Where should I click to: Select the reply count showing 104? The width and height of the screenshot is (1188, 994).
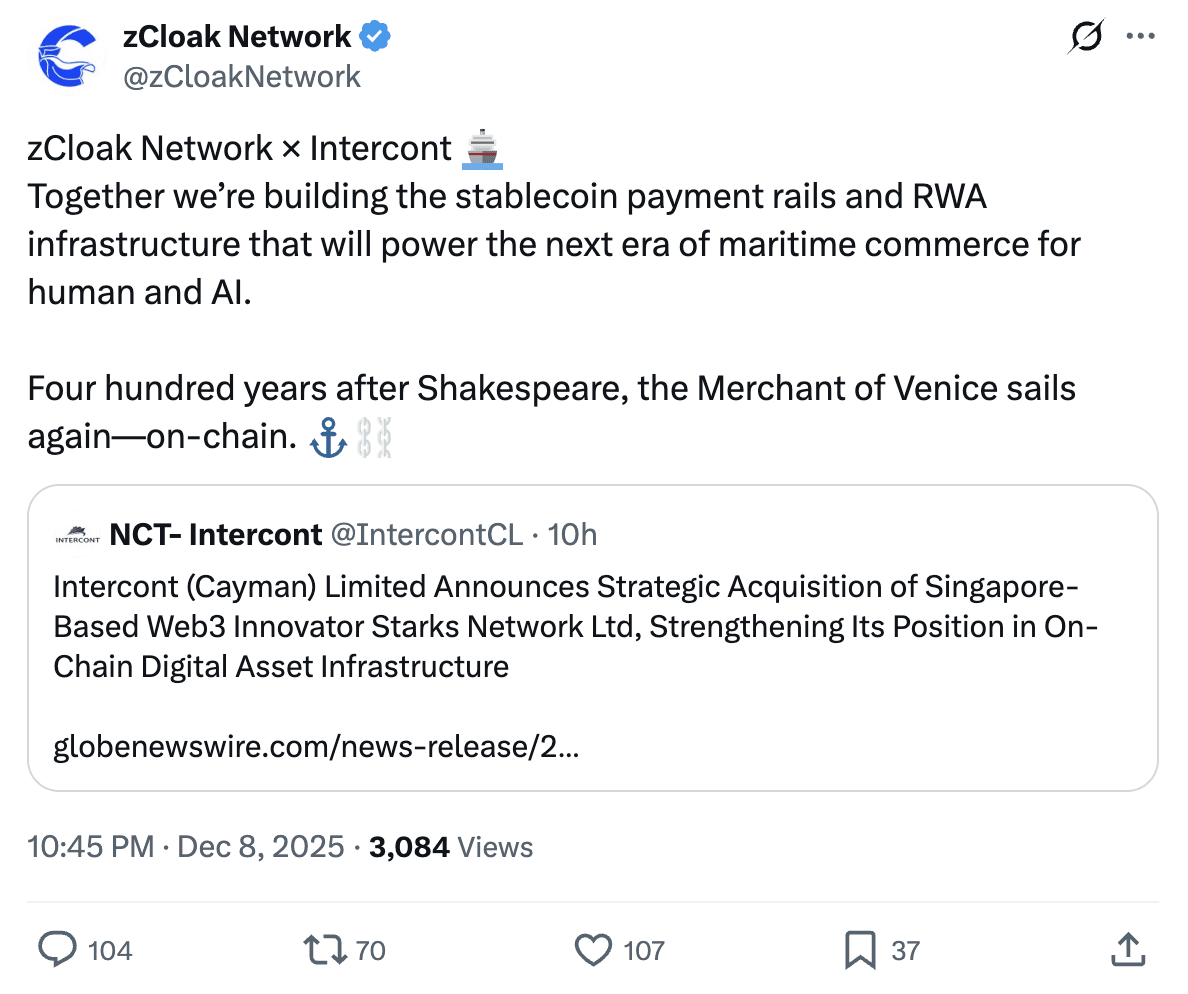[112, 951]
